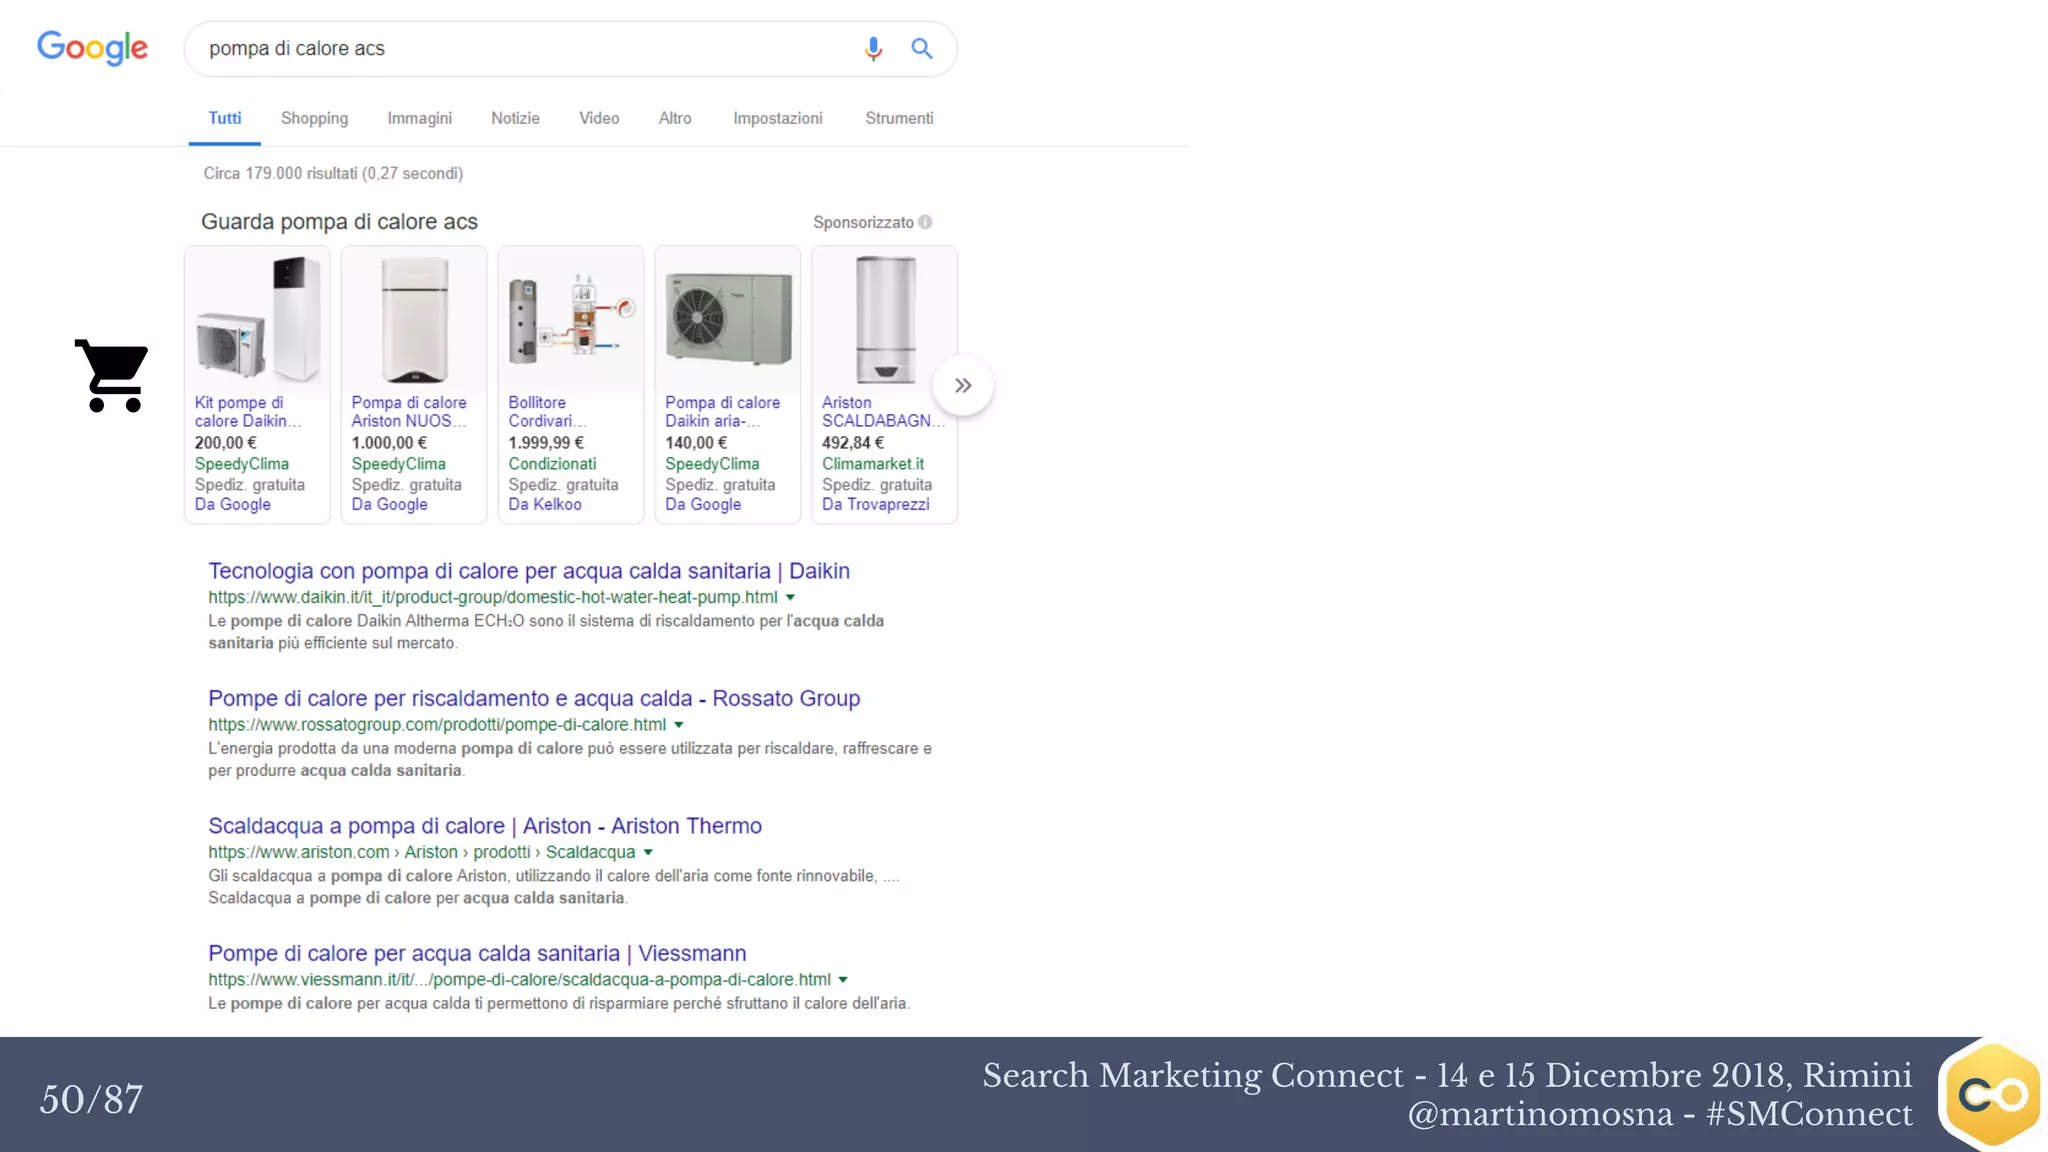Click the CO hexagon logo in footer
The height and width of the screenshot is (1152, 2048).
(1993, 1094)
